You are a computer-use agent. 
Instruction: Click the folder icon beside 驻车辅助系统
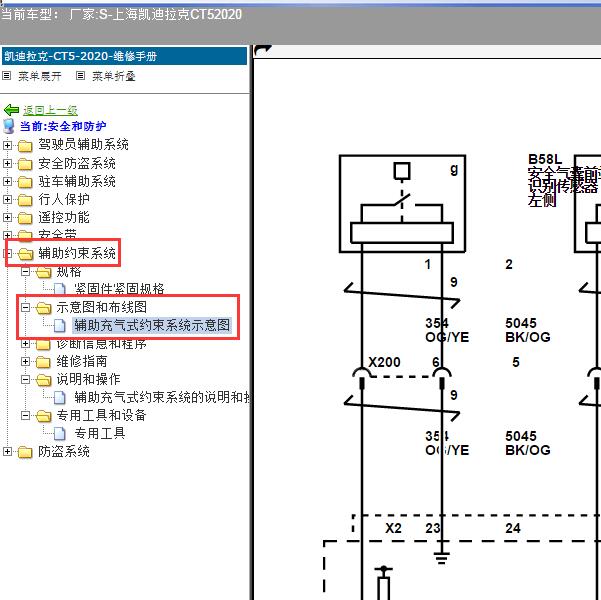coord(25,182)
